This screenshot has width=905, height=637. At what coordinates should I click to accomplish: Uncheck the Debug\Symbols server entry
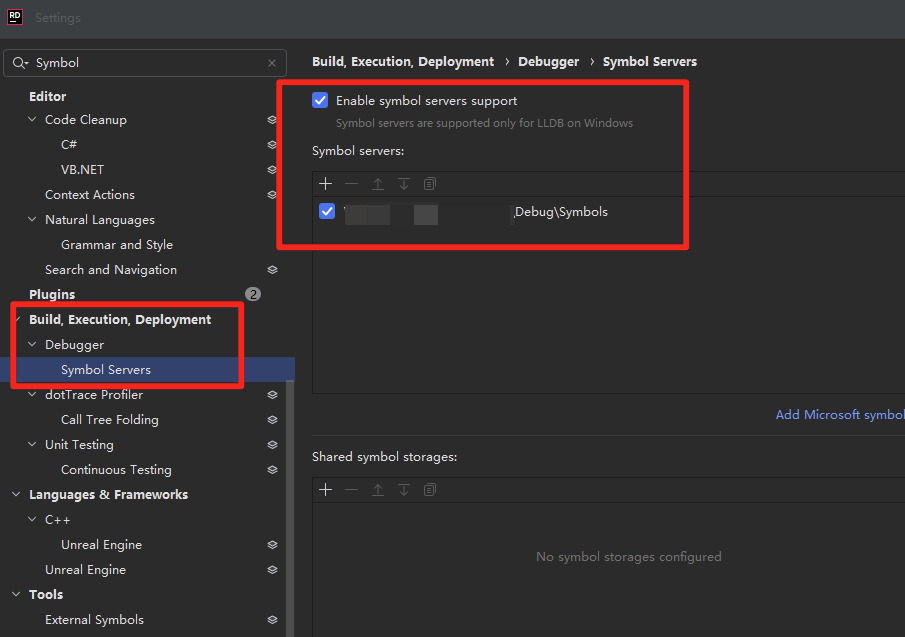(327, 211)
